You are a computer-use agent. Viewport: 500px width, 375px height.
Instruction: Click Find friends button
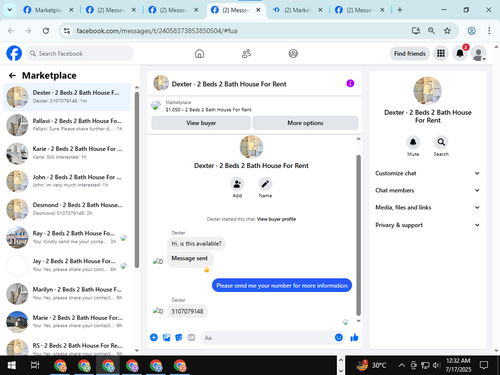410,53
